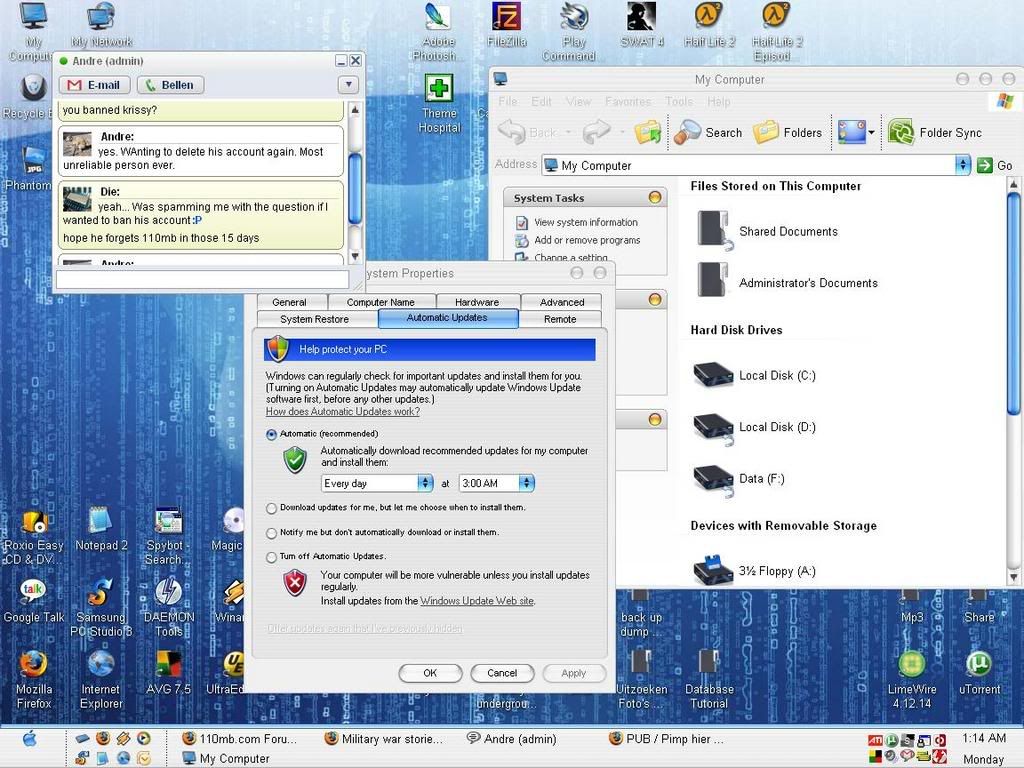Click Cancel in System Properties

pos(502,673)
